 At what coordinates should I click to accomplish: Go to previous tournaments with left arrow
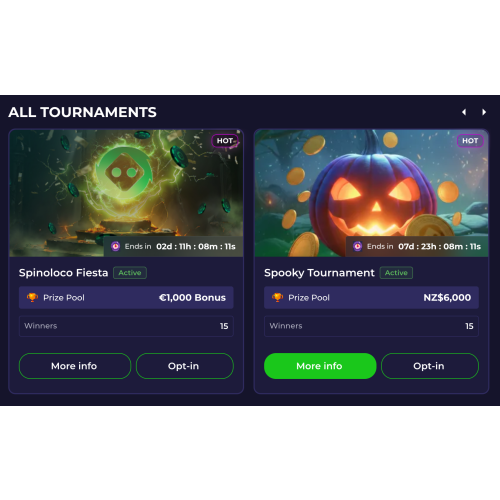[464, 112]
